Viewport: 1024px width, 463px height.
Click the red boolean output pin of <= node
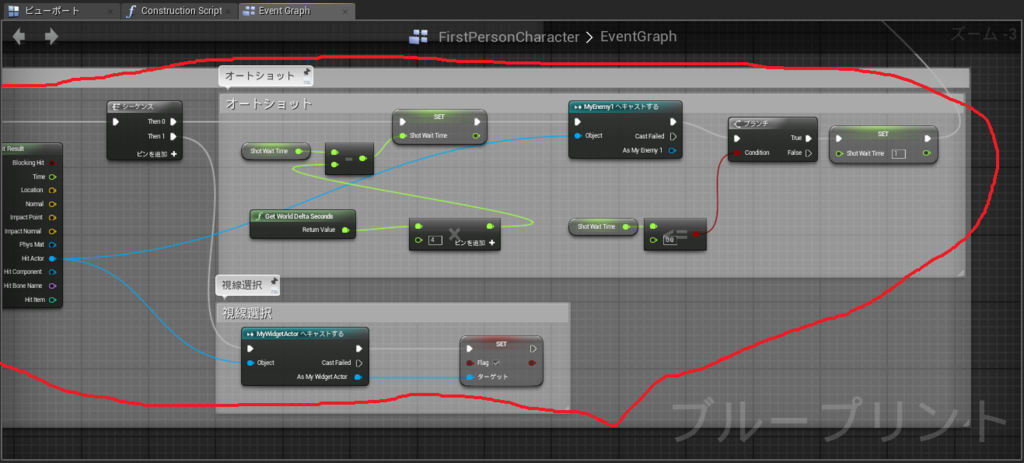tap(696, 233)
